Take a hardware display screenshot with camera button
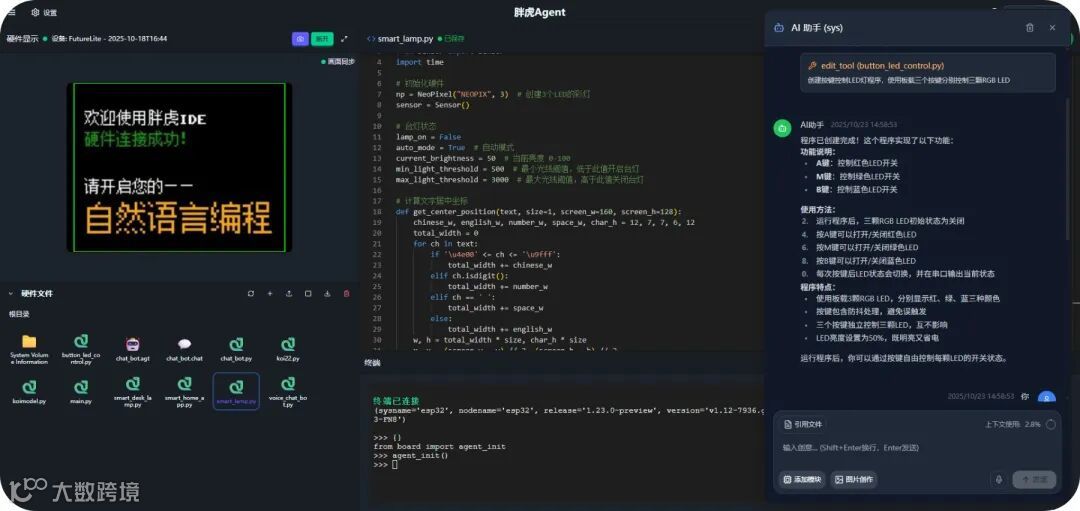 (300, 39)
